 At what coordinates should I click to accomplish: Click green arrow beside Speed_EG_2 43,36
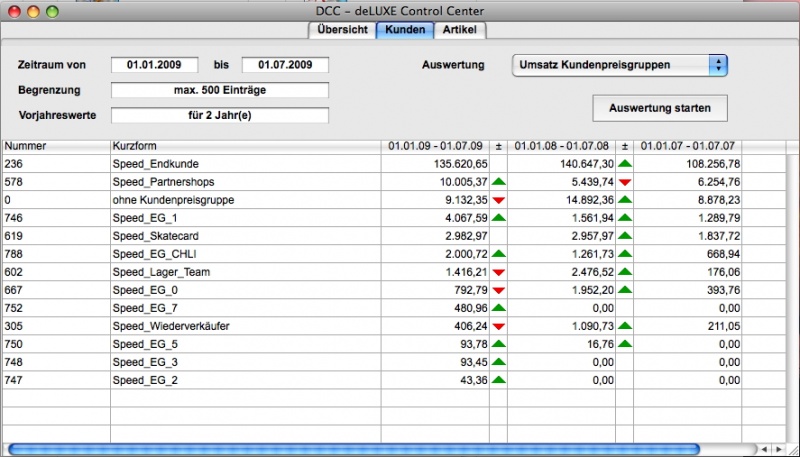click(498, 380)
